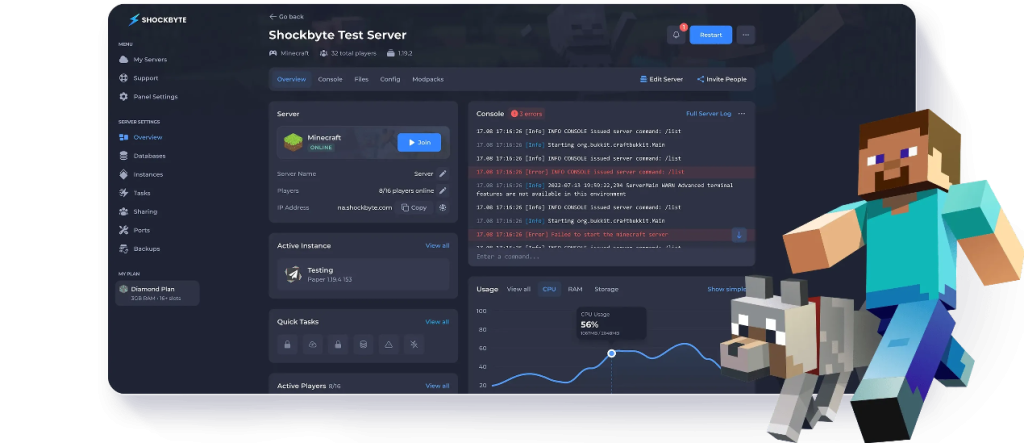Click the 3 errors badge in Console

(526, 114)
